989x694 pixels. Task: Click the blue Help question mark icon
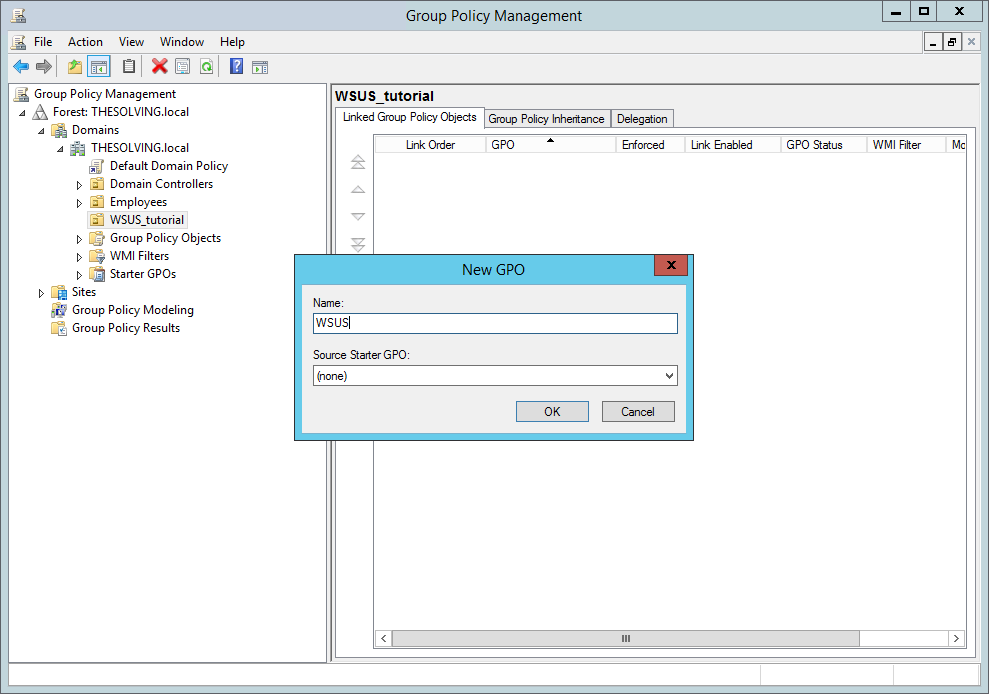(237, 66)
